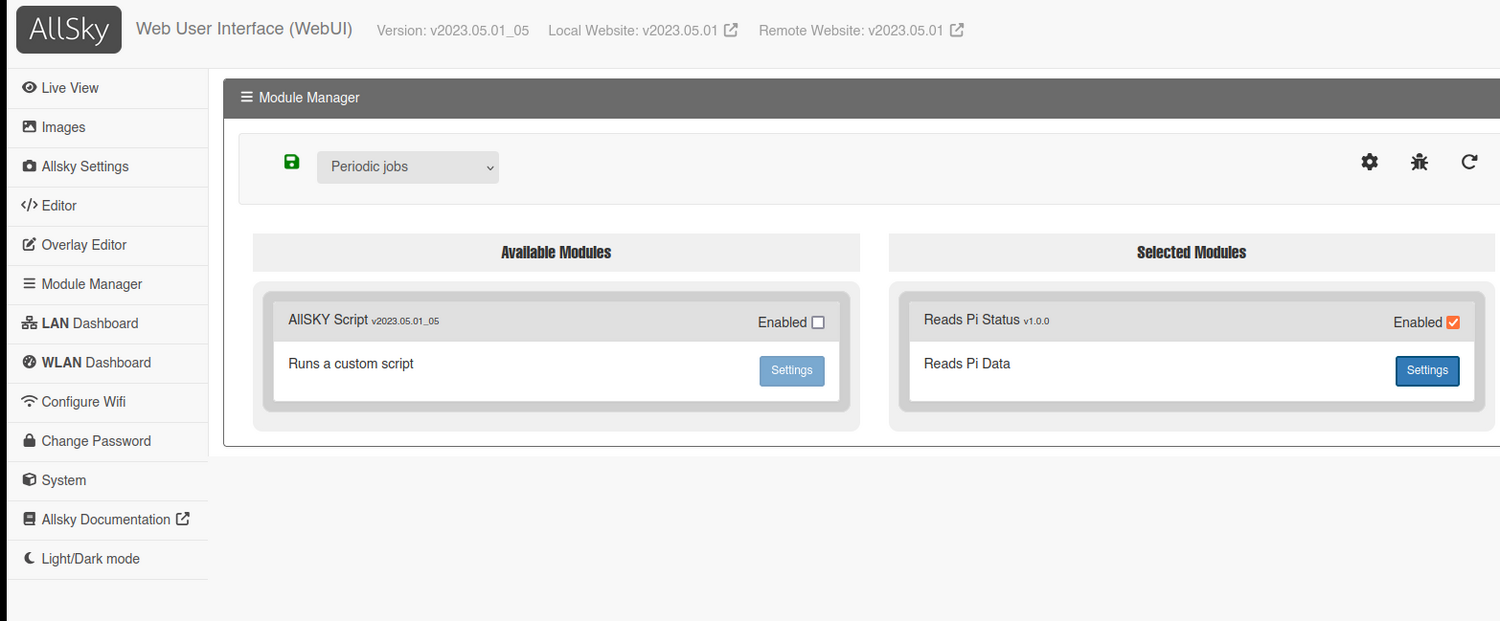Click 'Reads Pi Data' description

967,363
